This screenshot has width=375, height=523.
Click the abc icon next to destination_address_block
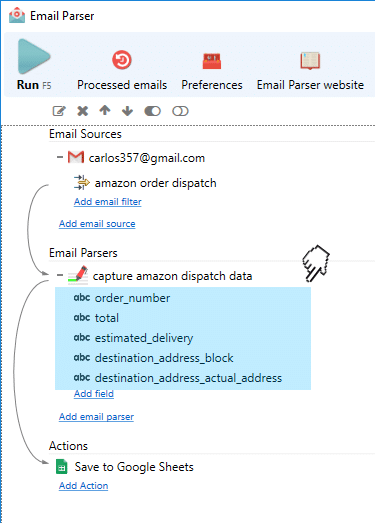point(82,357)
